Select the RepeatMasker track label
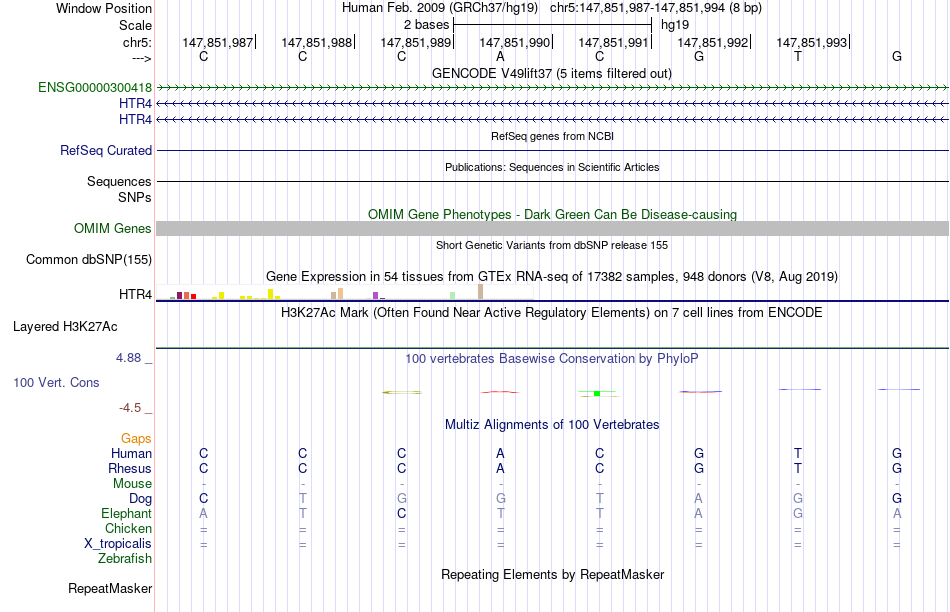This screenshot has height=612, width=950. tap(110, 588)
